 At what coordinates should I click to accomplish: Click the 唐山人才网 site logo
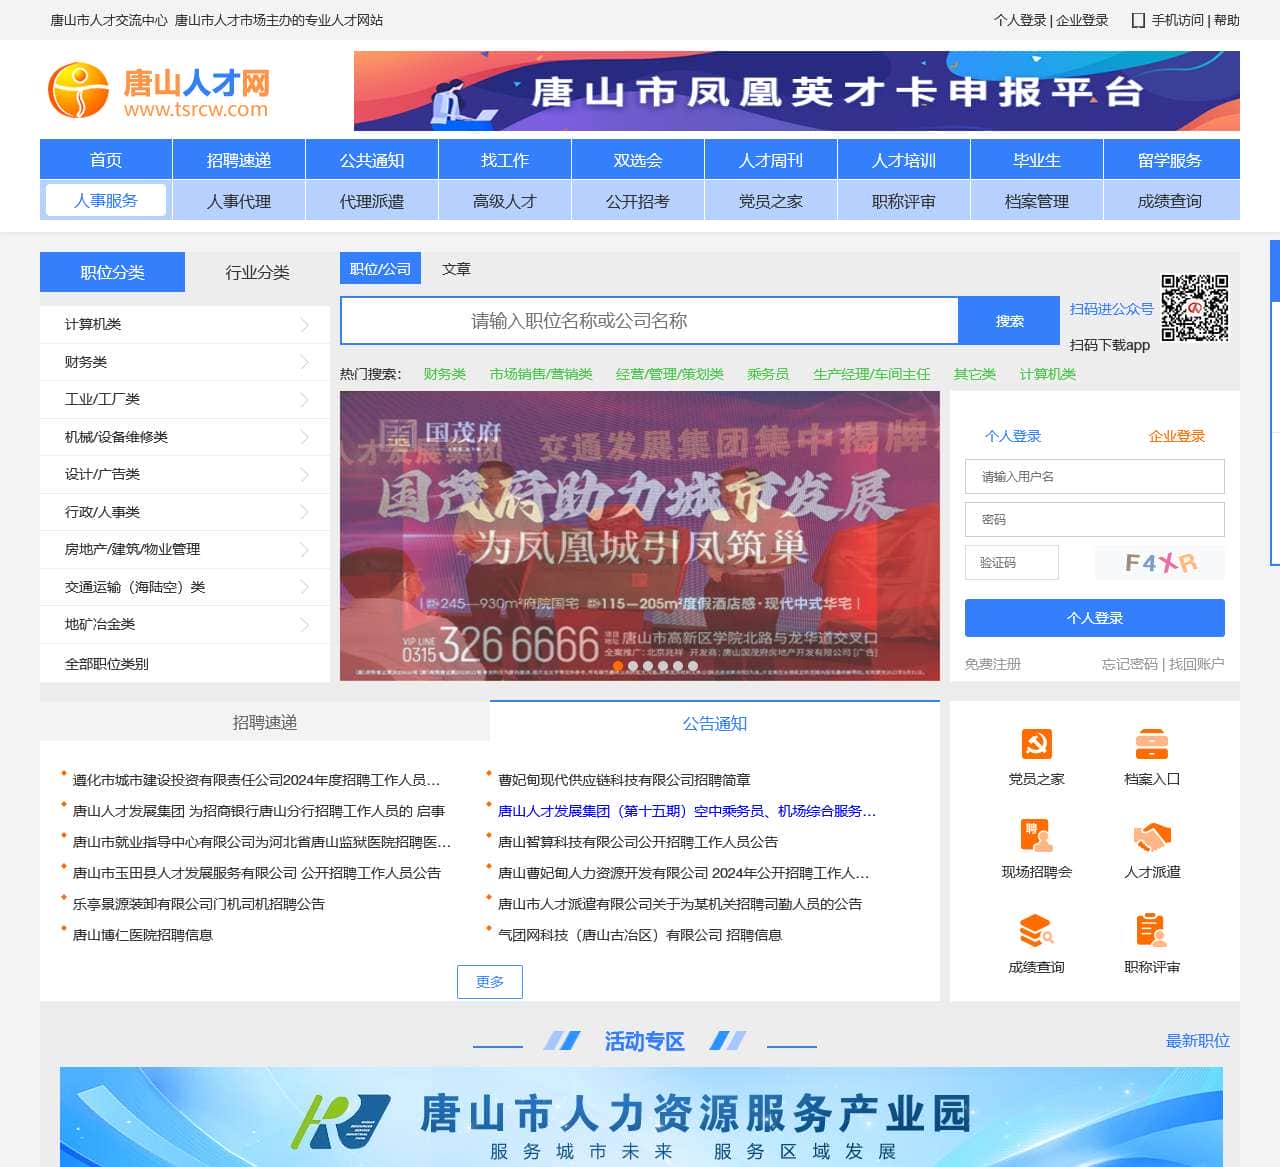click(x=159, y=90)
